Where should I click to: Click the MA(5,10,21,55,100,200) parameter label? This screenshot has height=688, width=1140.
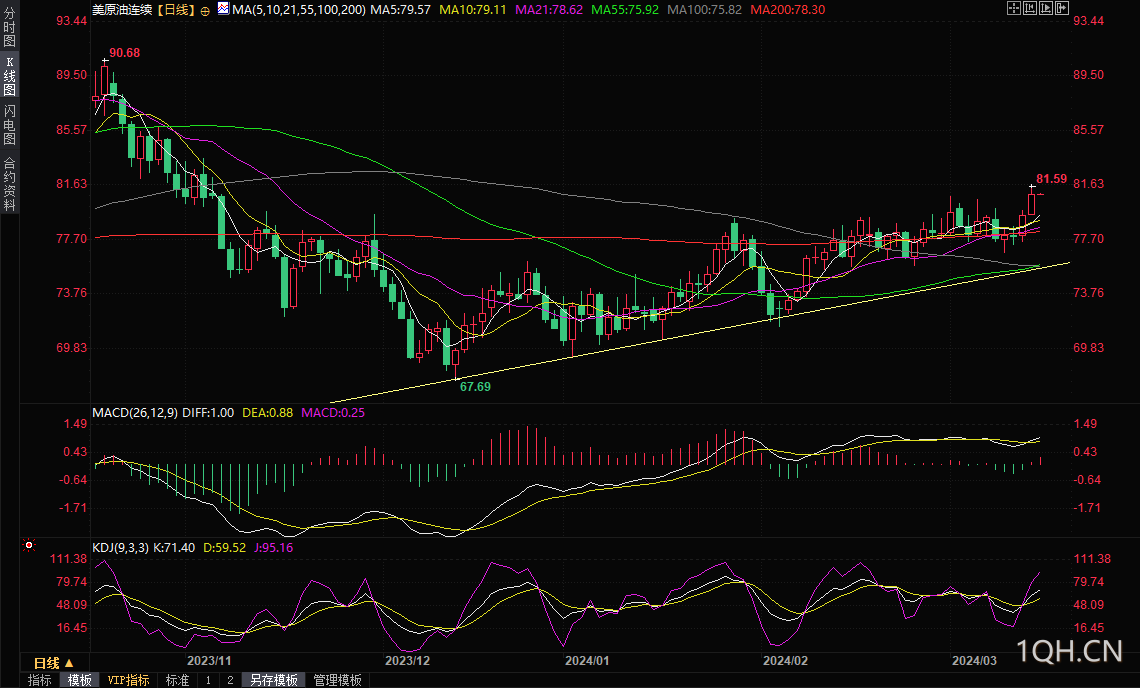pos(299,9)
